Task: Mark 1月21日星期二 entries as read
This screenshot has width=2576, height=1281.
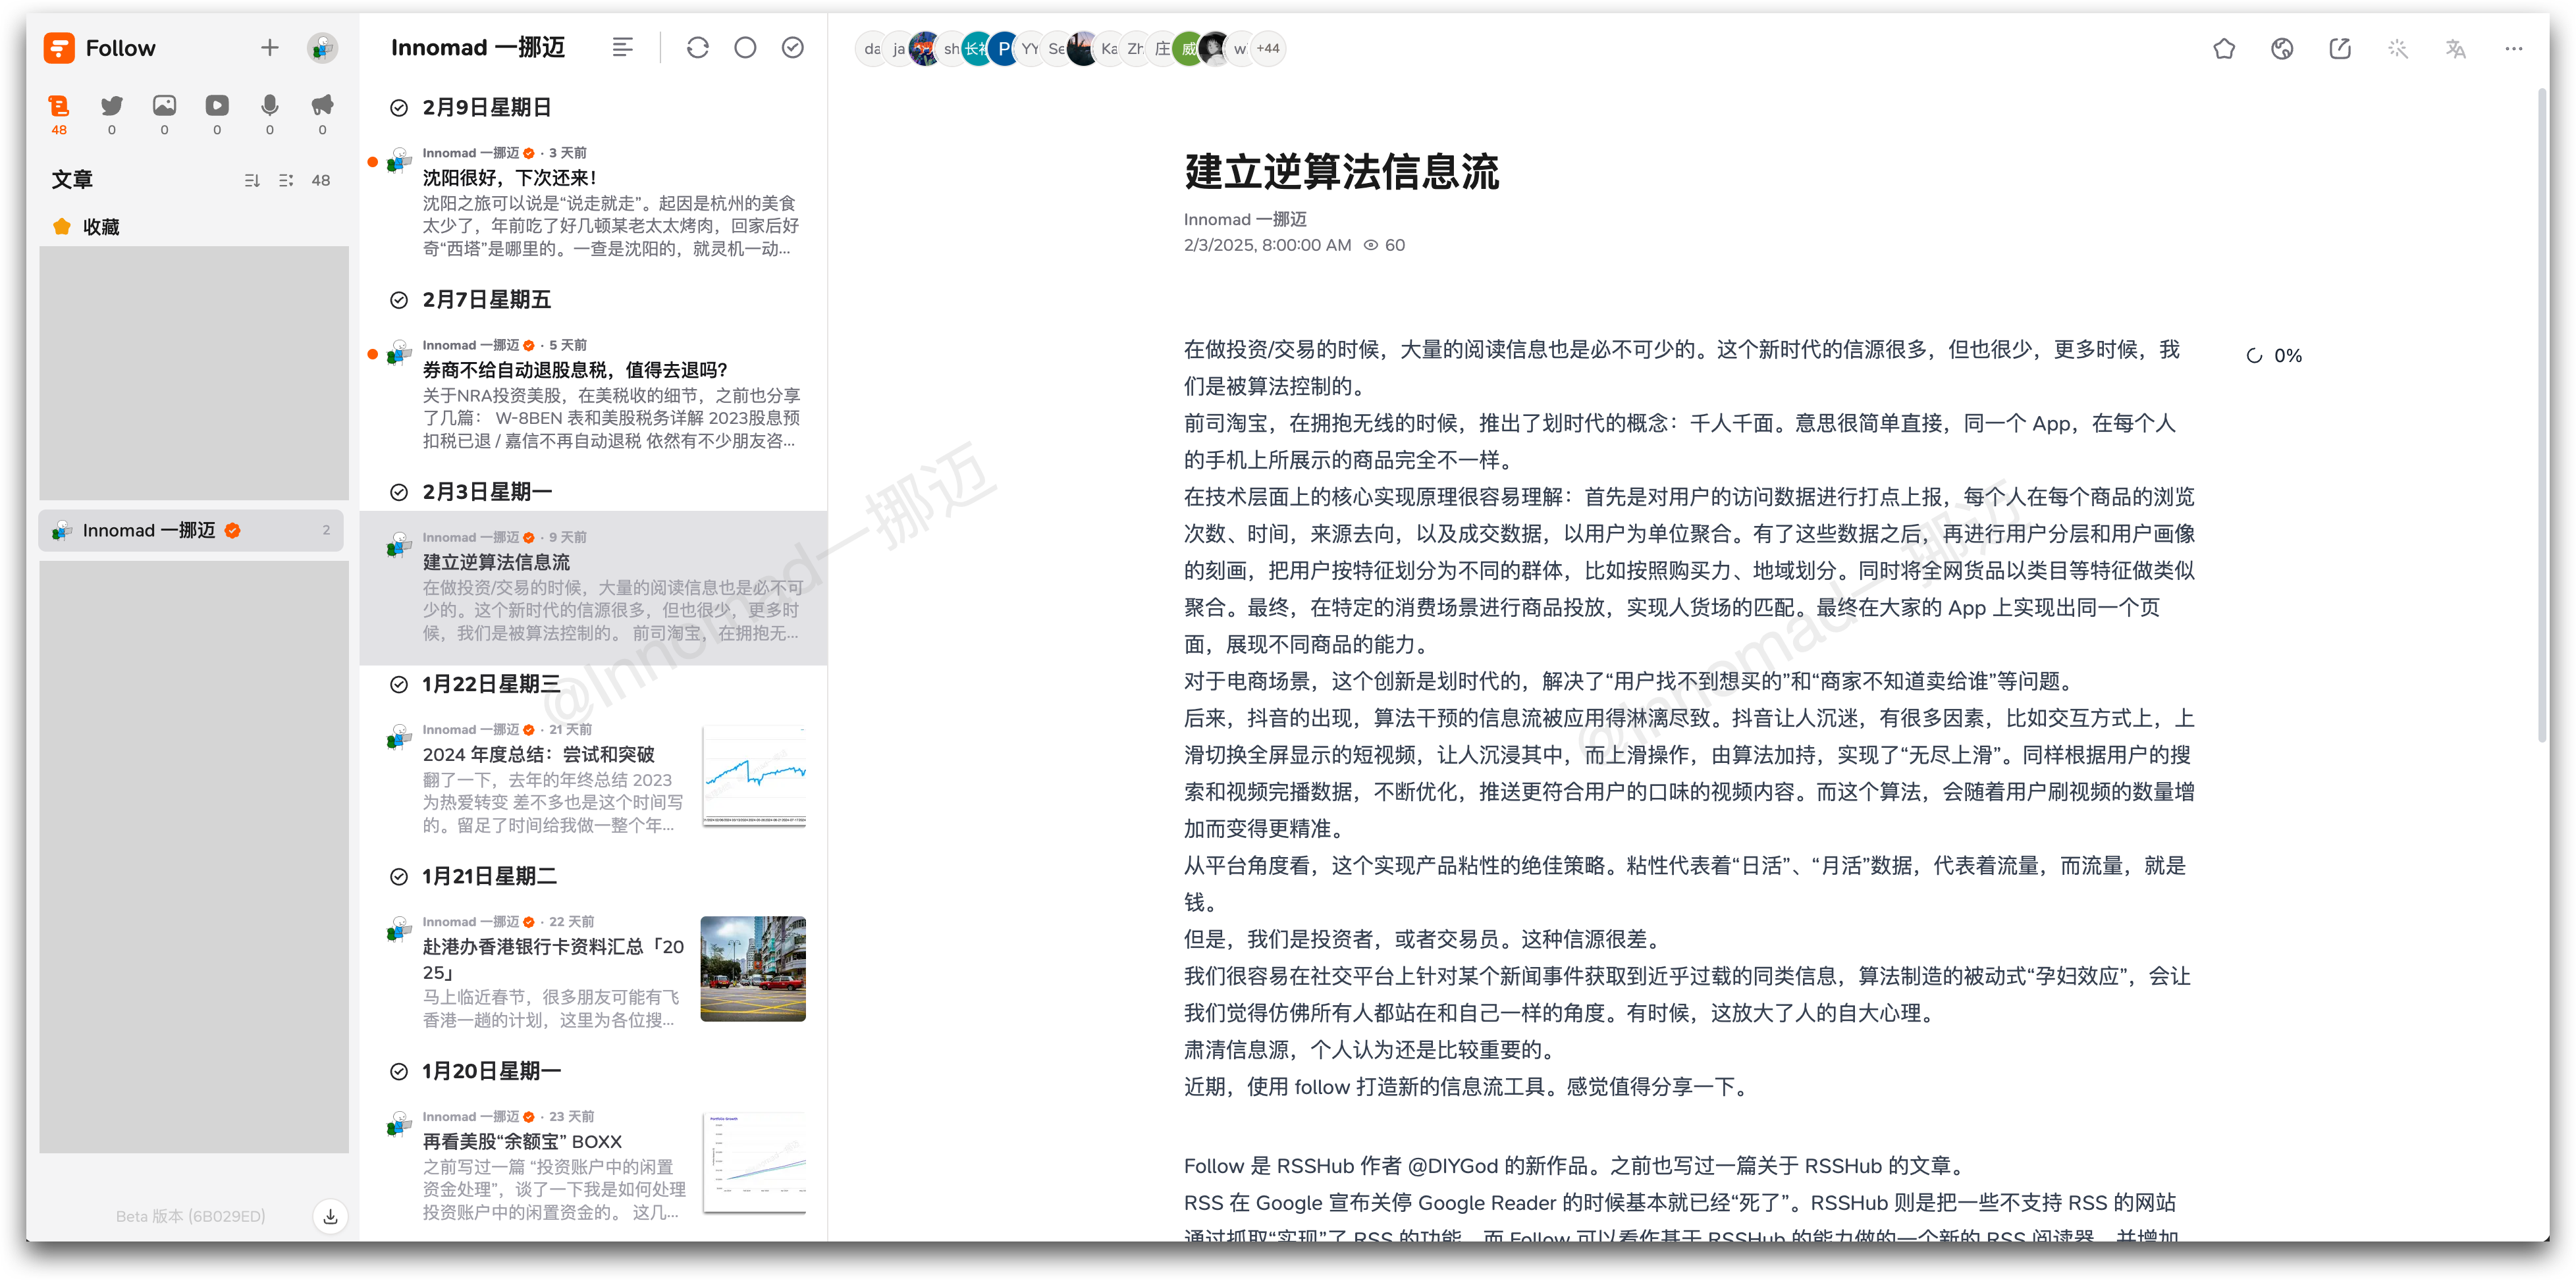Action: pos(399,877)
